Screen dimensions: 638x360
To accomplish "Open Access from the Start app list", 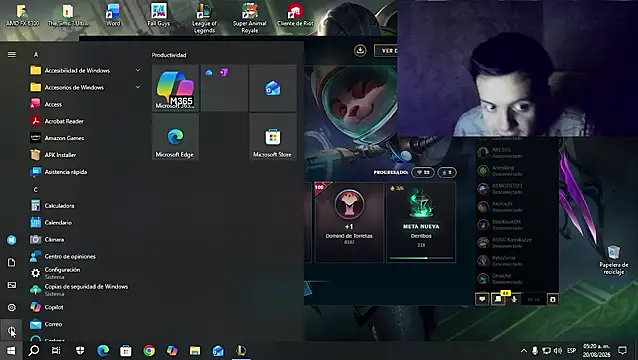I will click(85, 104).
